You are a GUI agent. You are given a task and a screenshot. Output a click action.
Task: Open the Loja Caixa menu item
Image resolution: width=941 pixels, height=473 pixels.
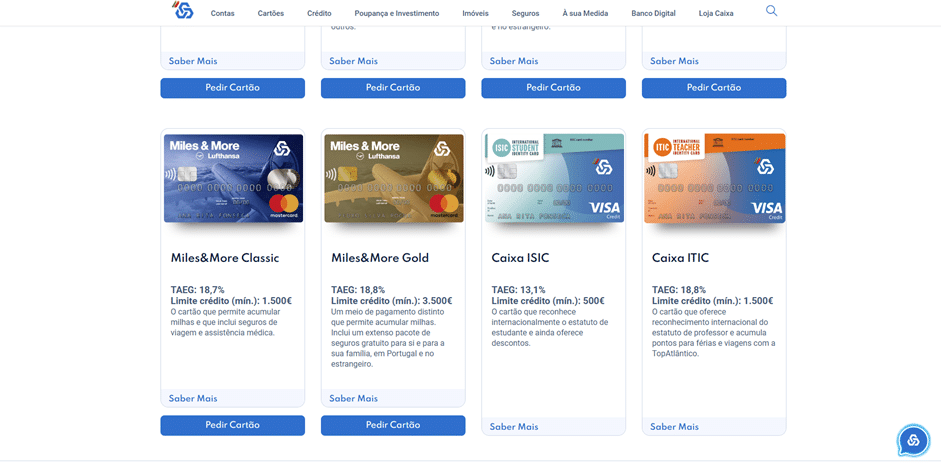coord(716,14)
